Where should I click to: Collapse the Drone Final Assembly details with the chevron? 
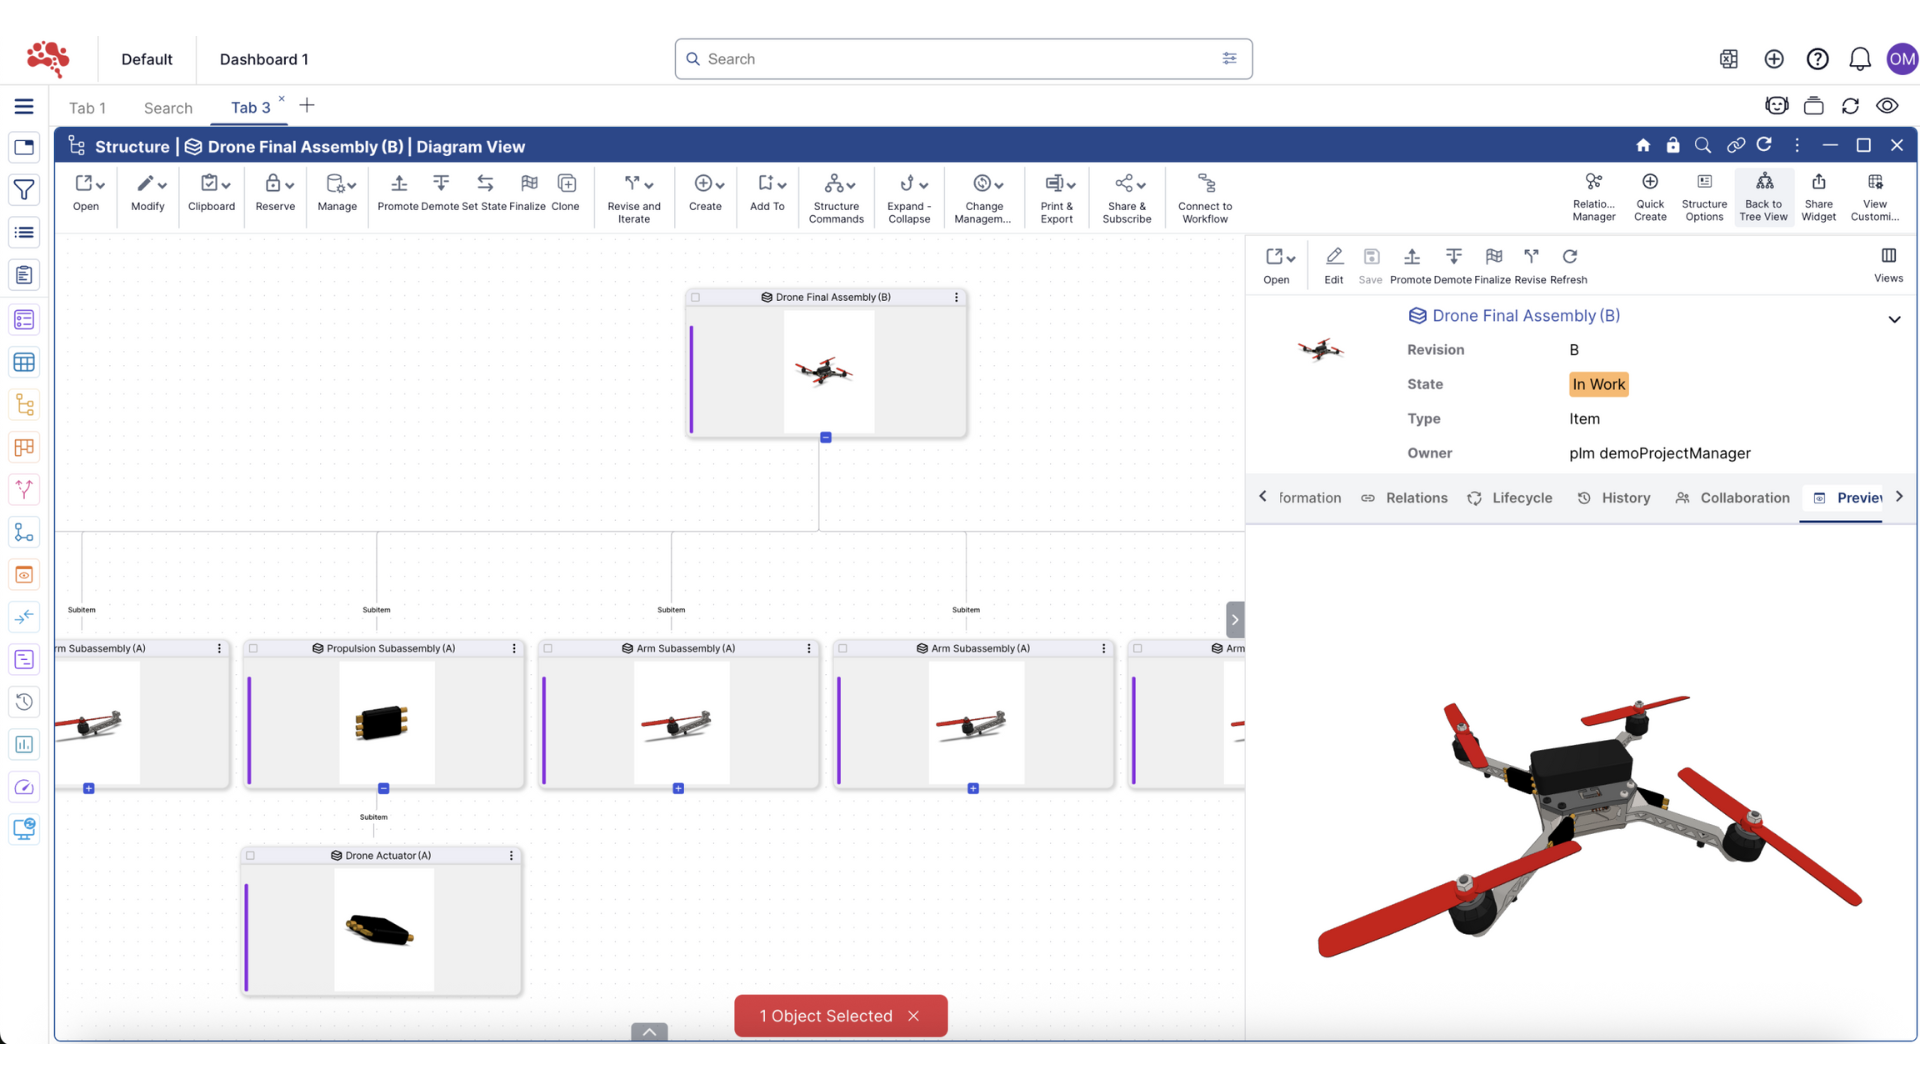(x=1895, y=320)
